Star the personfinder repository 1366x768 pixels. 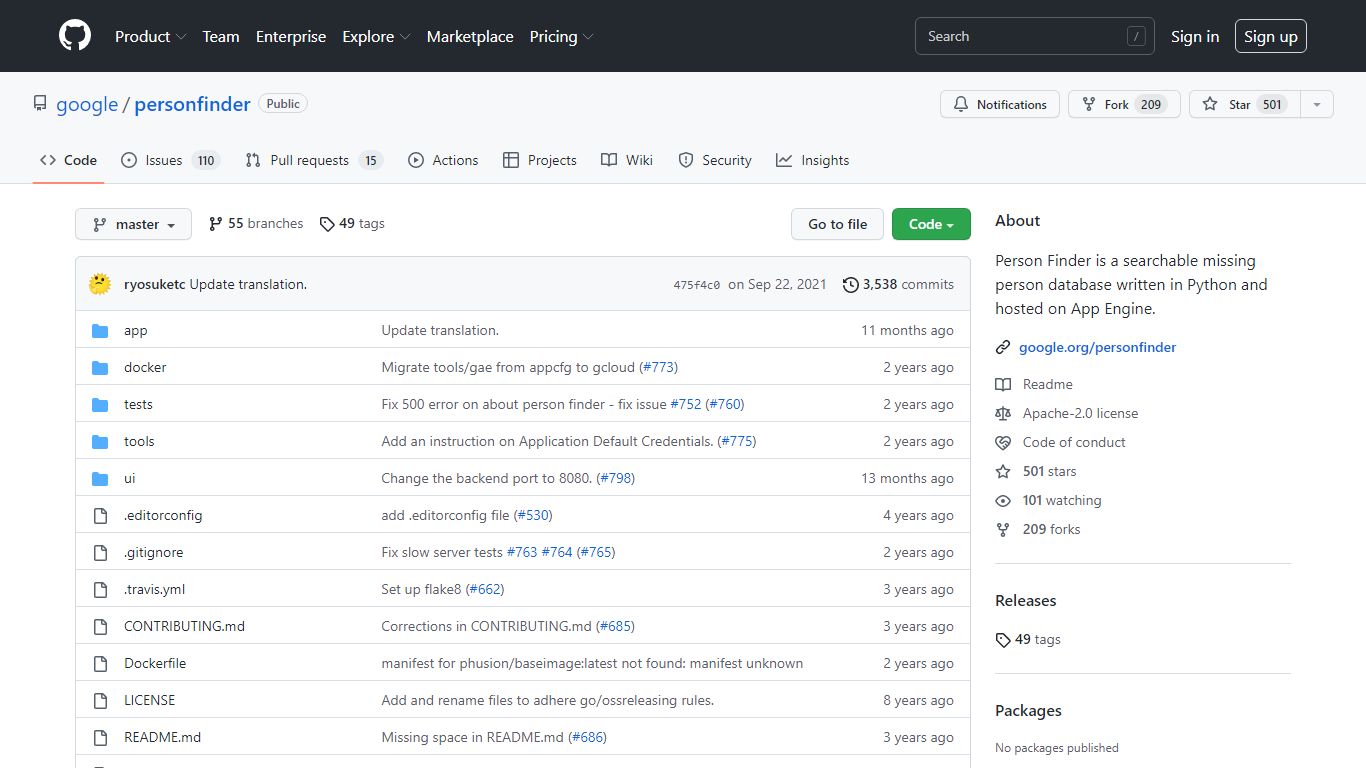click(1244, 104)
